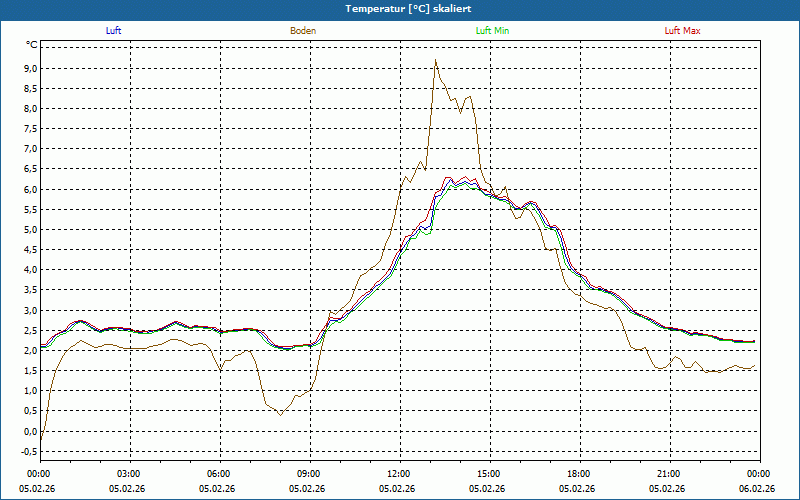Click the 03:00 time axis label
This screenshot has width=800, height=500.
click(x=129, y=474)
